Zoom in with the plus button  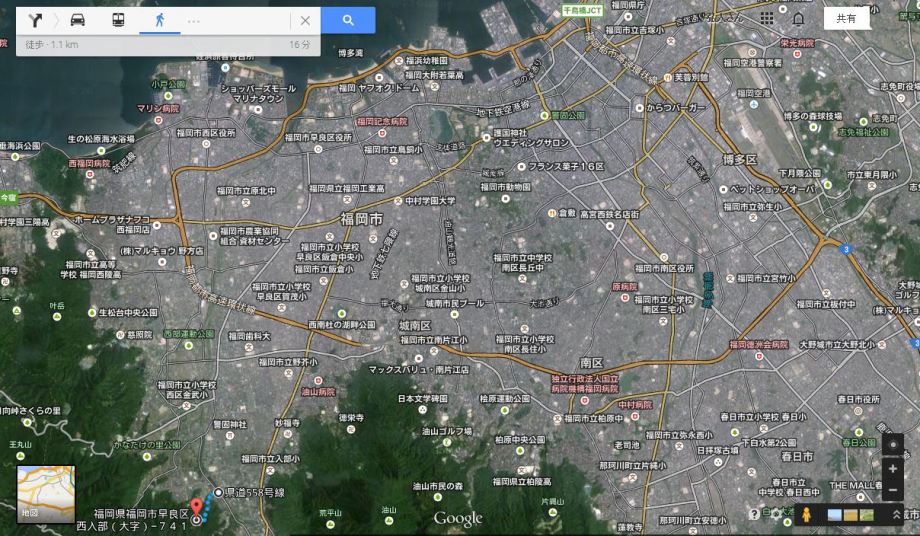coord(893,469)
